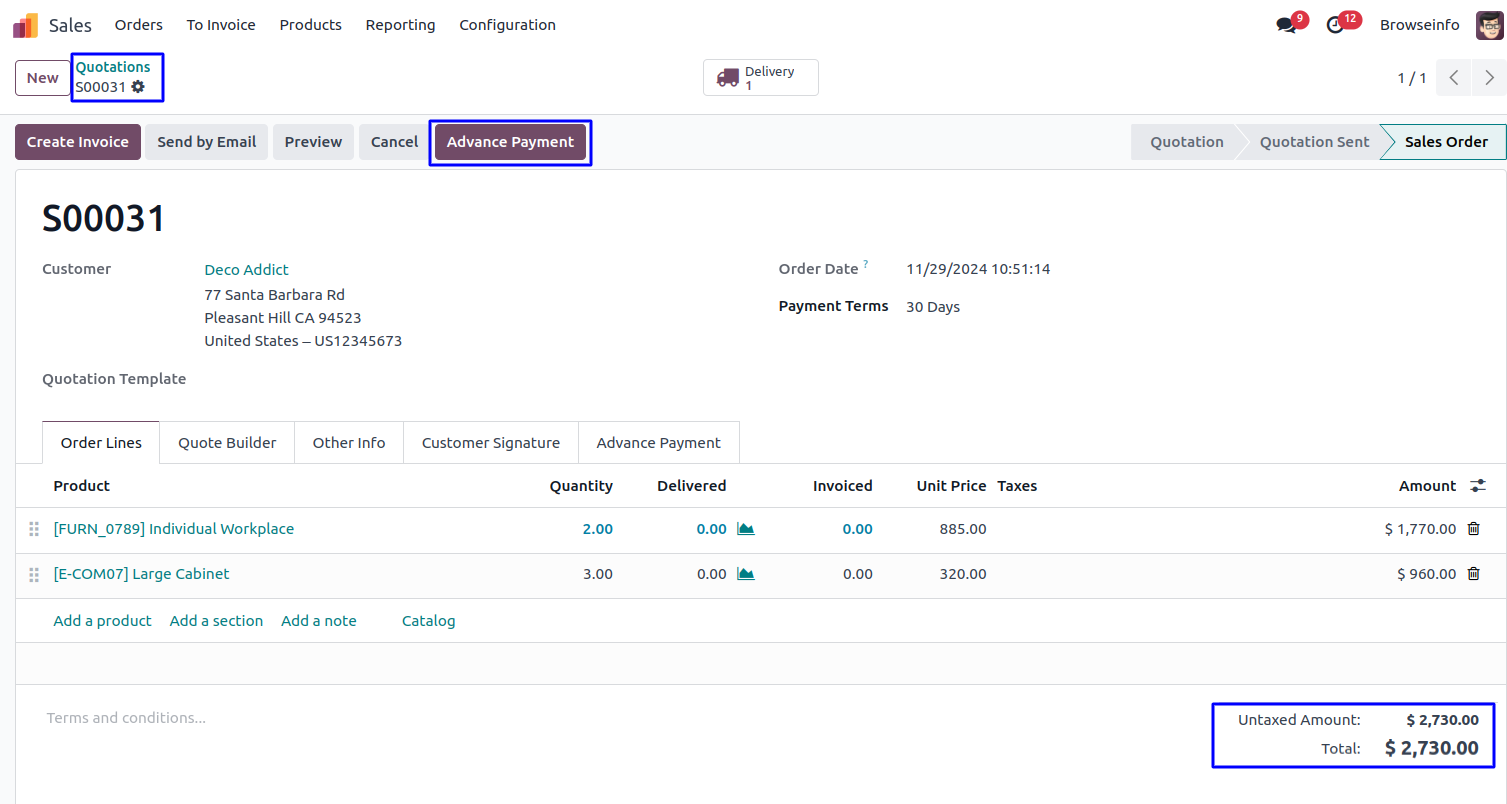Go to next record arrow
Image resolution: width=1507 pixels, height=804 pixels.
(x=1488, y=78)
